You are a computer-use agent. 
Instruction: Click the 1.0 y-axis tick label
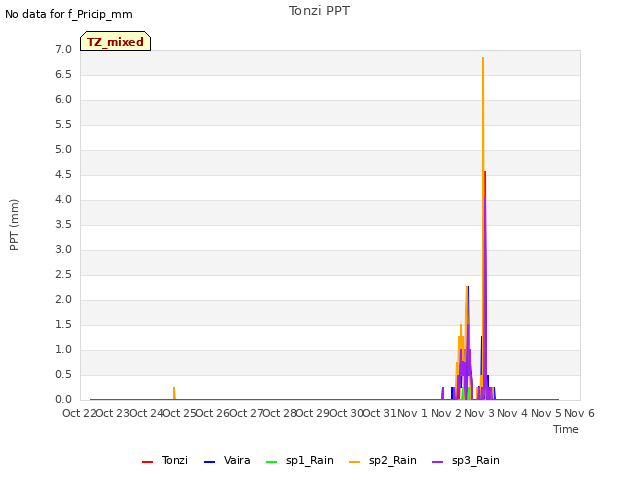click(63, 349)
